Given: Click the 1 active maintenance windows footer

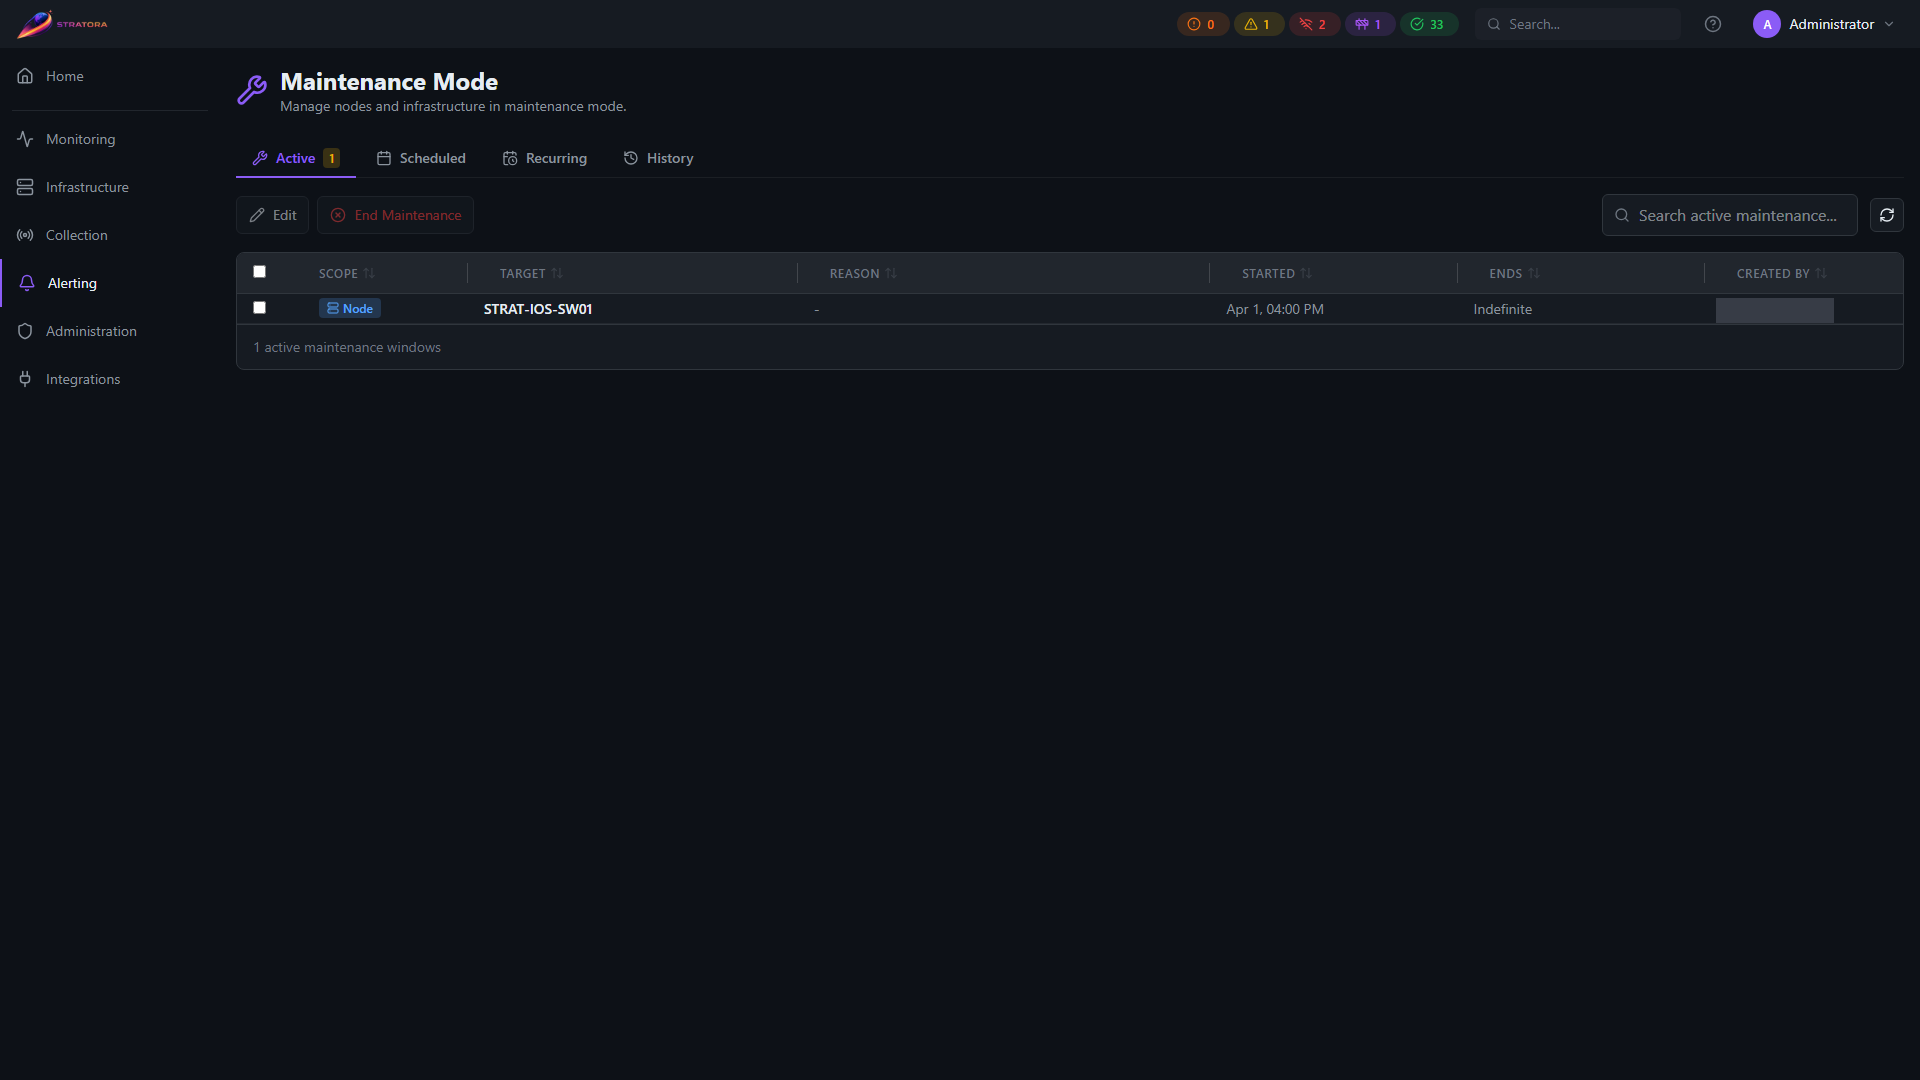Looking at the screenshot, I should coord(347,347).
